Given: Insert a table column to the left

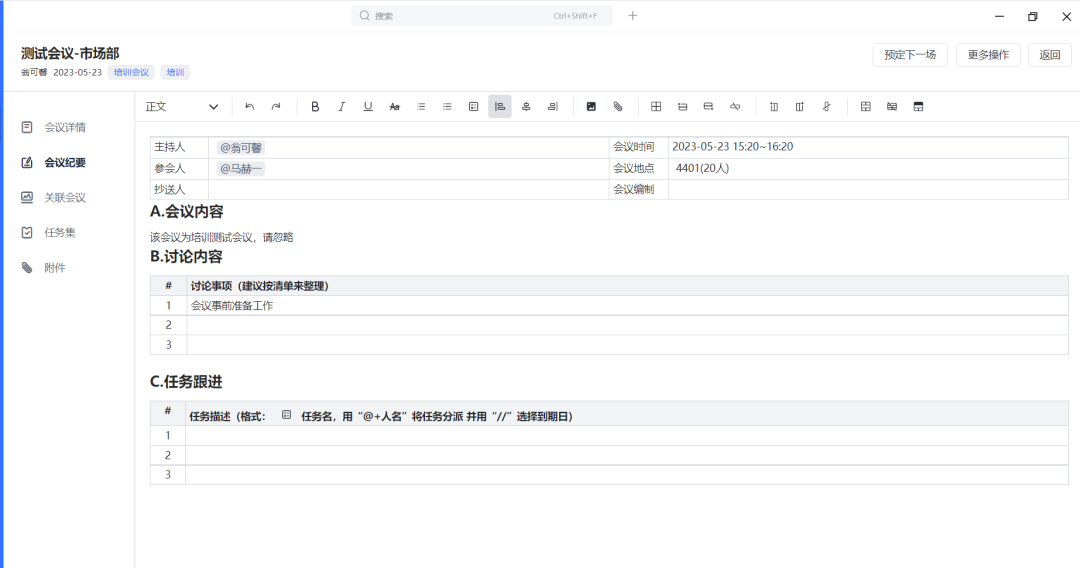Looking at the screenshot, I should (773, 107).
